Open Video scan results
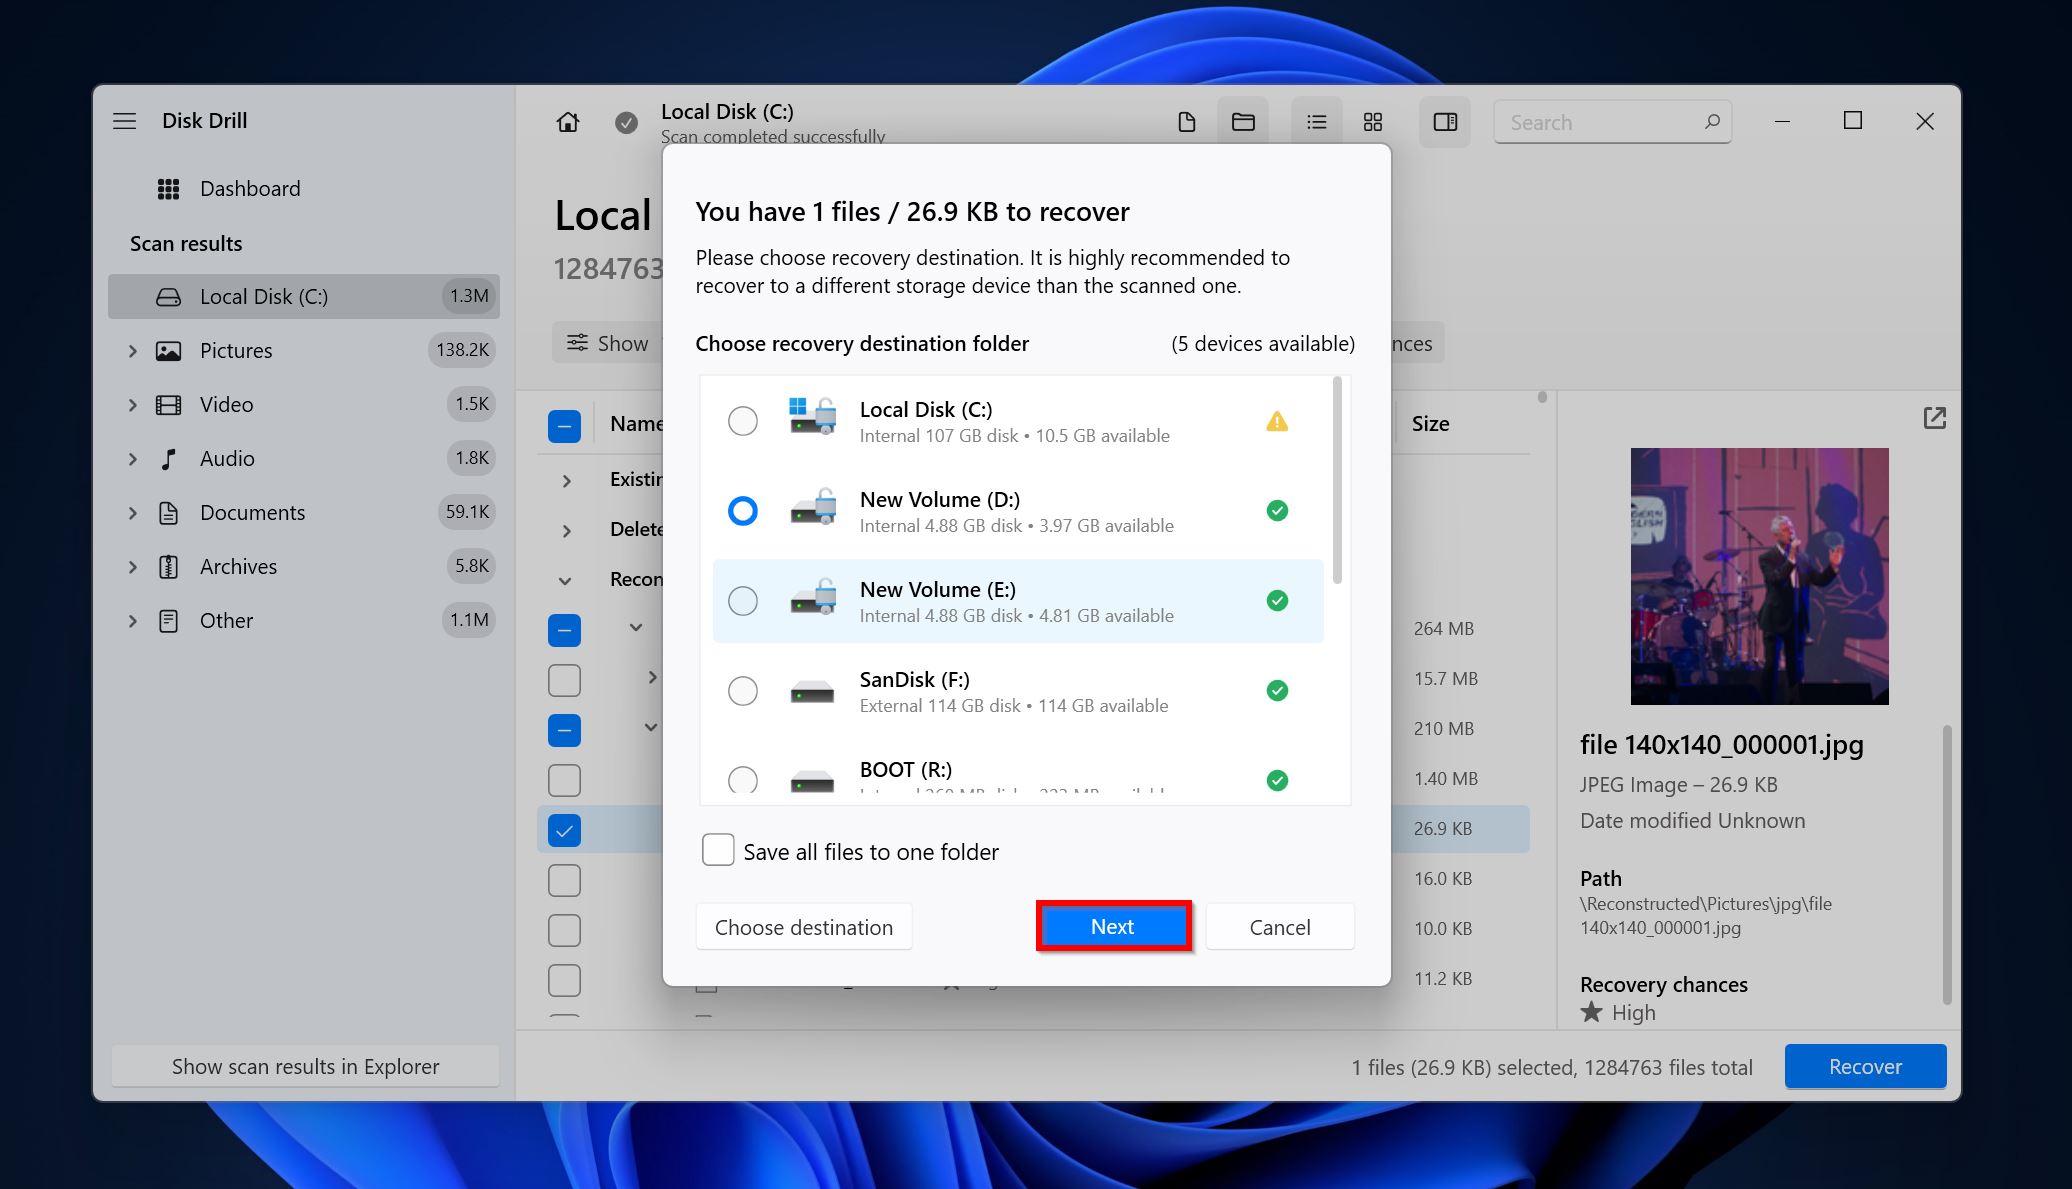This screenshot has height=1189, width=2072. [x=304, y=404]
